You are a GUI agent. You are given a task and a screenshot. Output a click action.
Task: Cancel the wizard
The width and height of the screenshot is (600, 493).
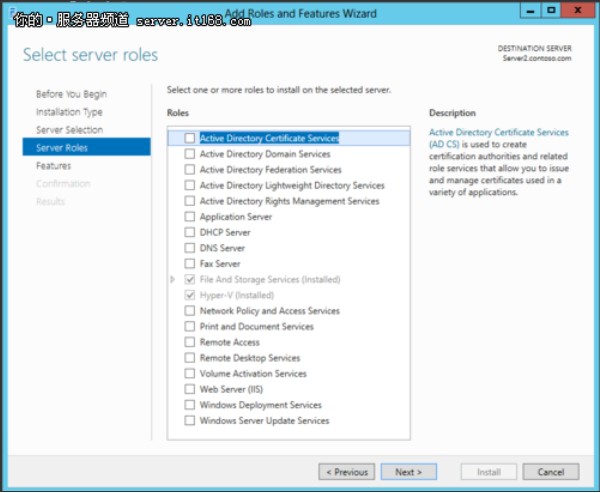(551, 472)
